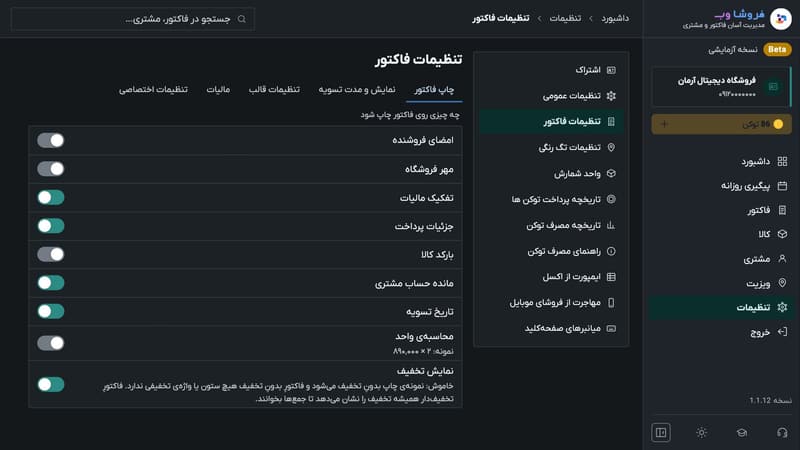The height and width of the screenshot is (450, 800).
Task: Open the فروشگاه دیجیتال آرمان store card
Action: point(721,87)
